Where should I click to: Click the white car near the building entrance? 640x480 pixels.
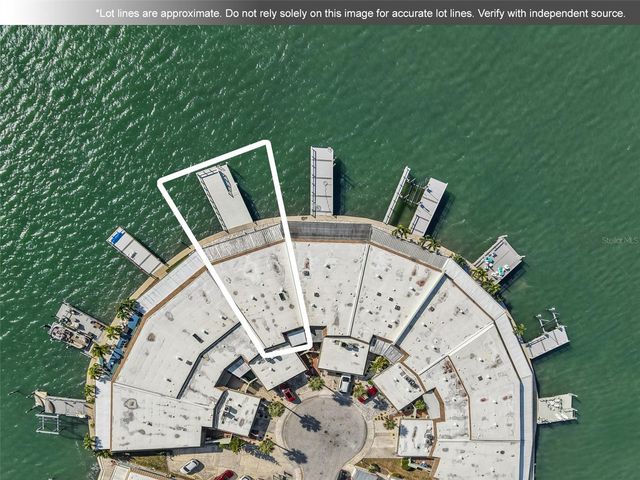pyautogui.click(x=345, y=383)
